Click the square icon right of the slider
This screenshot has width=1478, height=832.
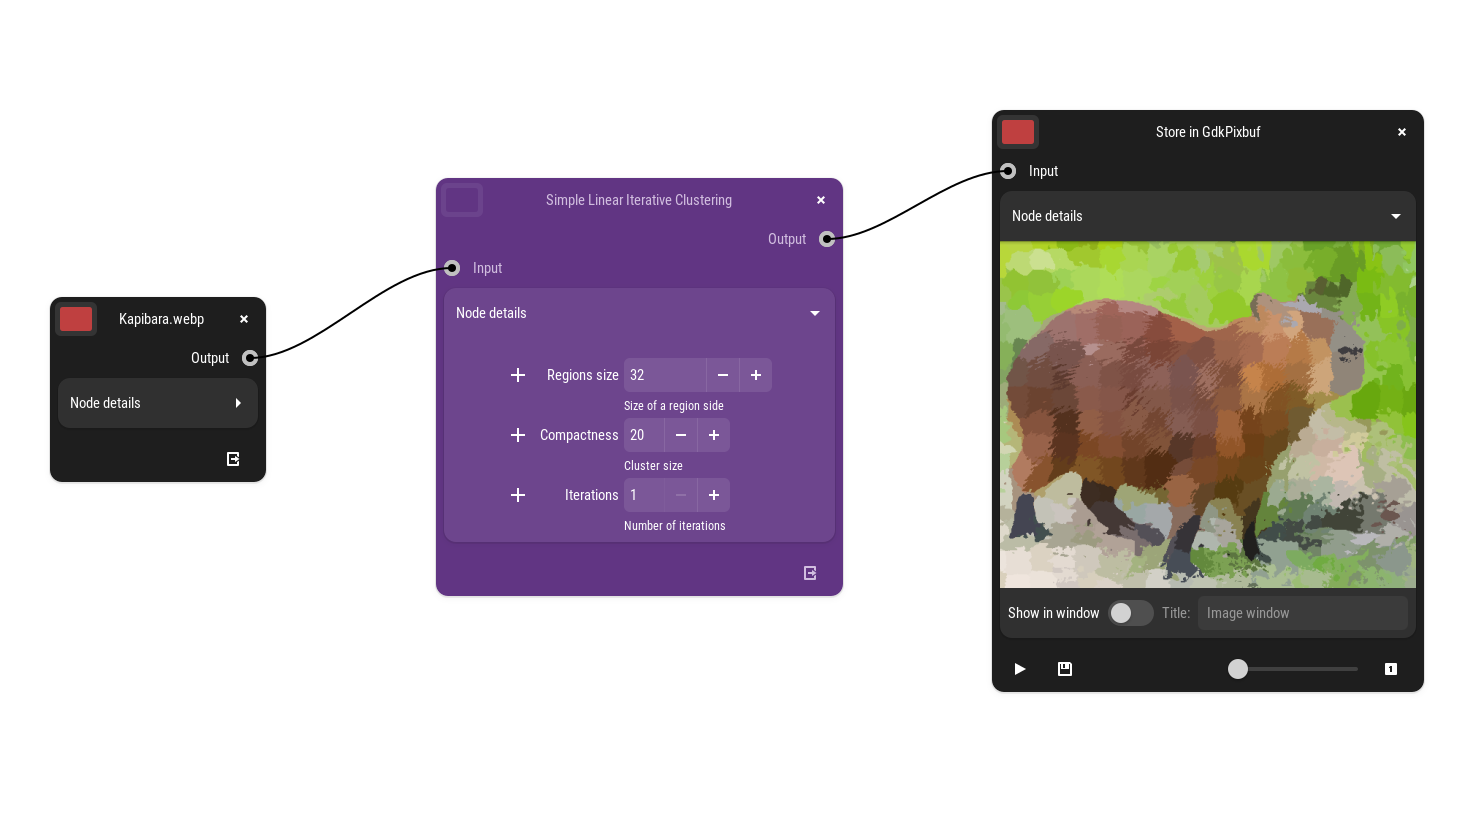[1390, 669]
